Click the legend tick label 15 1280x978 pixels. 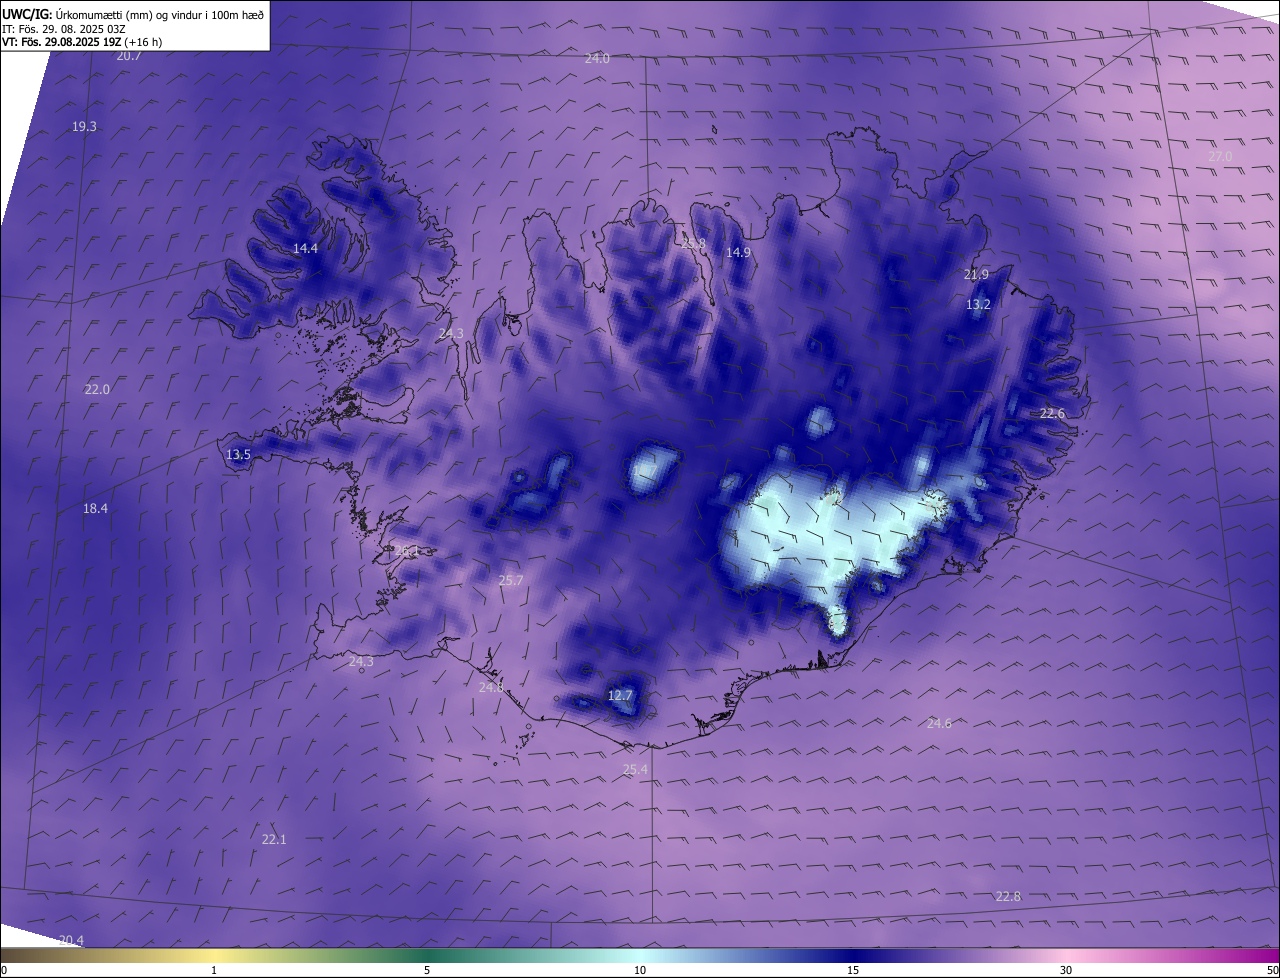(853, 970)
